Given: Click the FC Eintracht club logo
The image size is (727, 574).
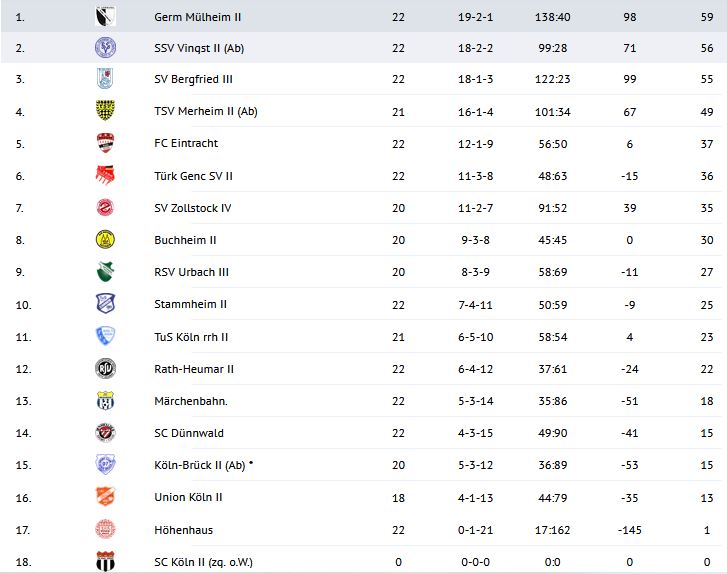Looking at the screenshot, I should [x=105, y=143].
